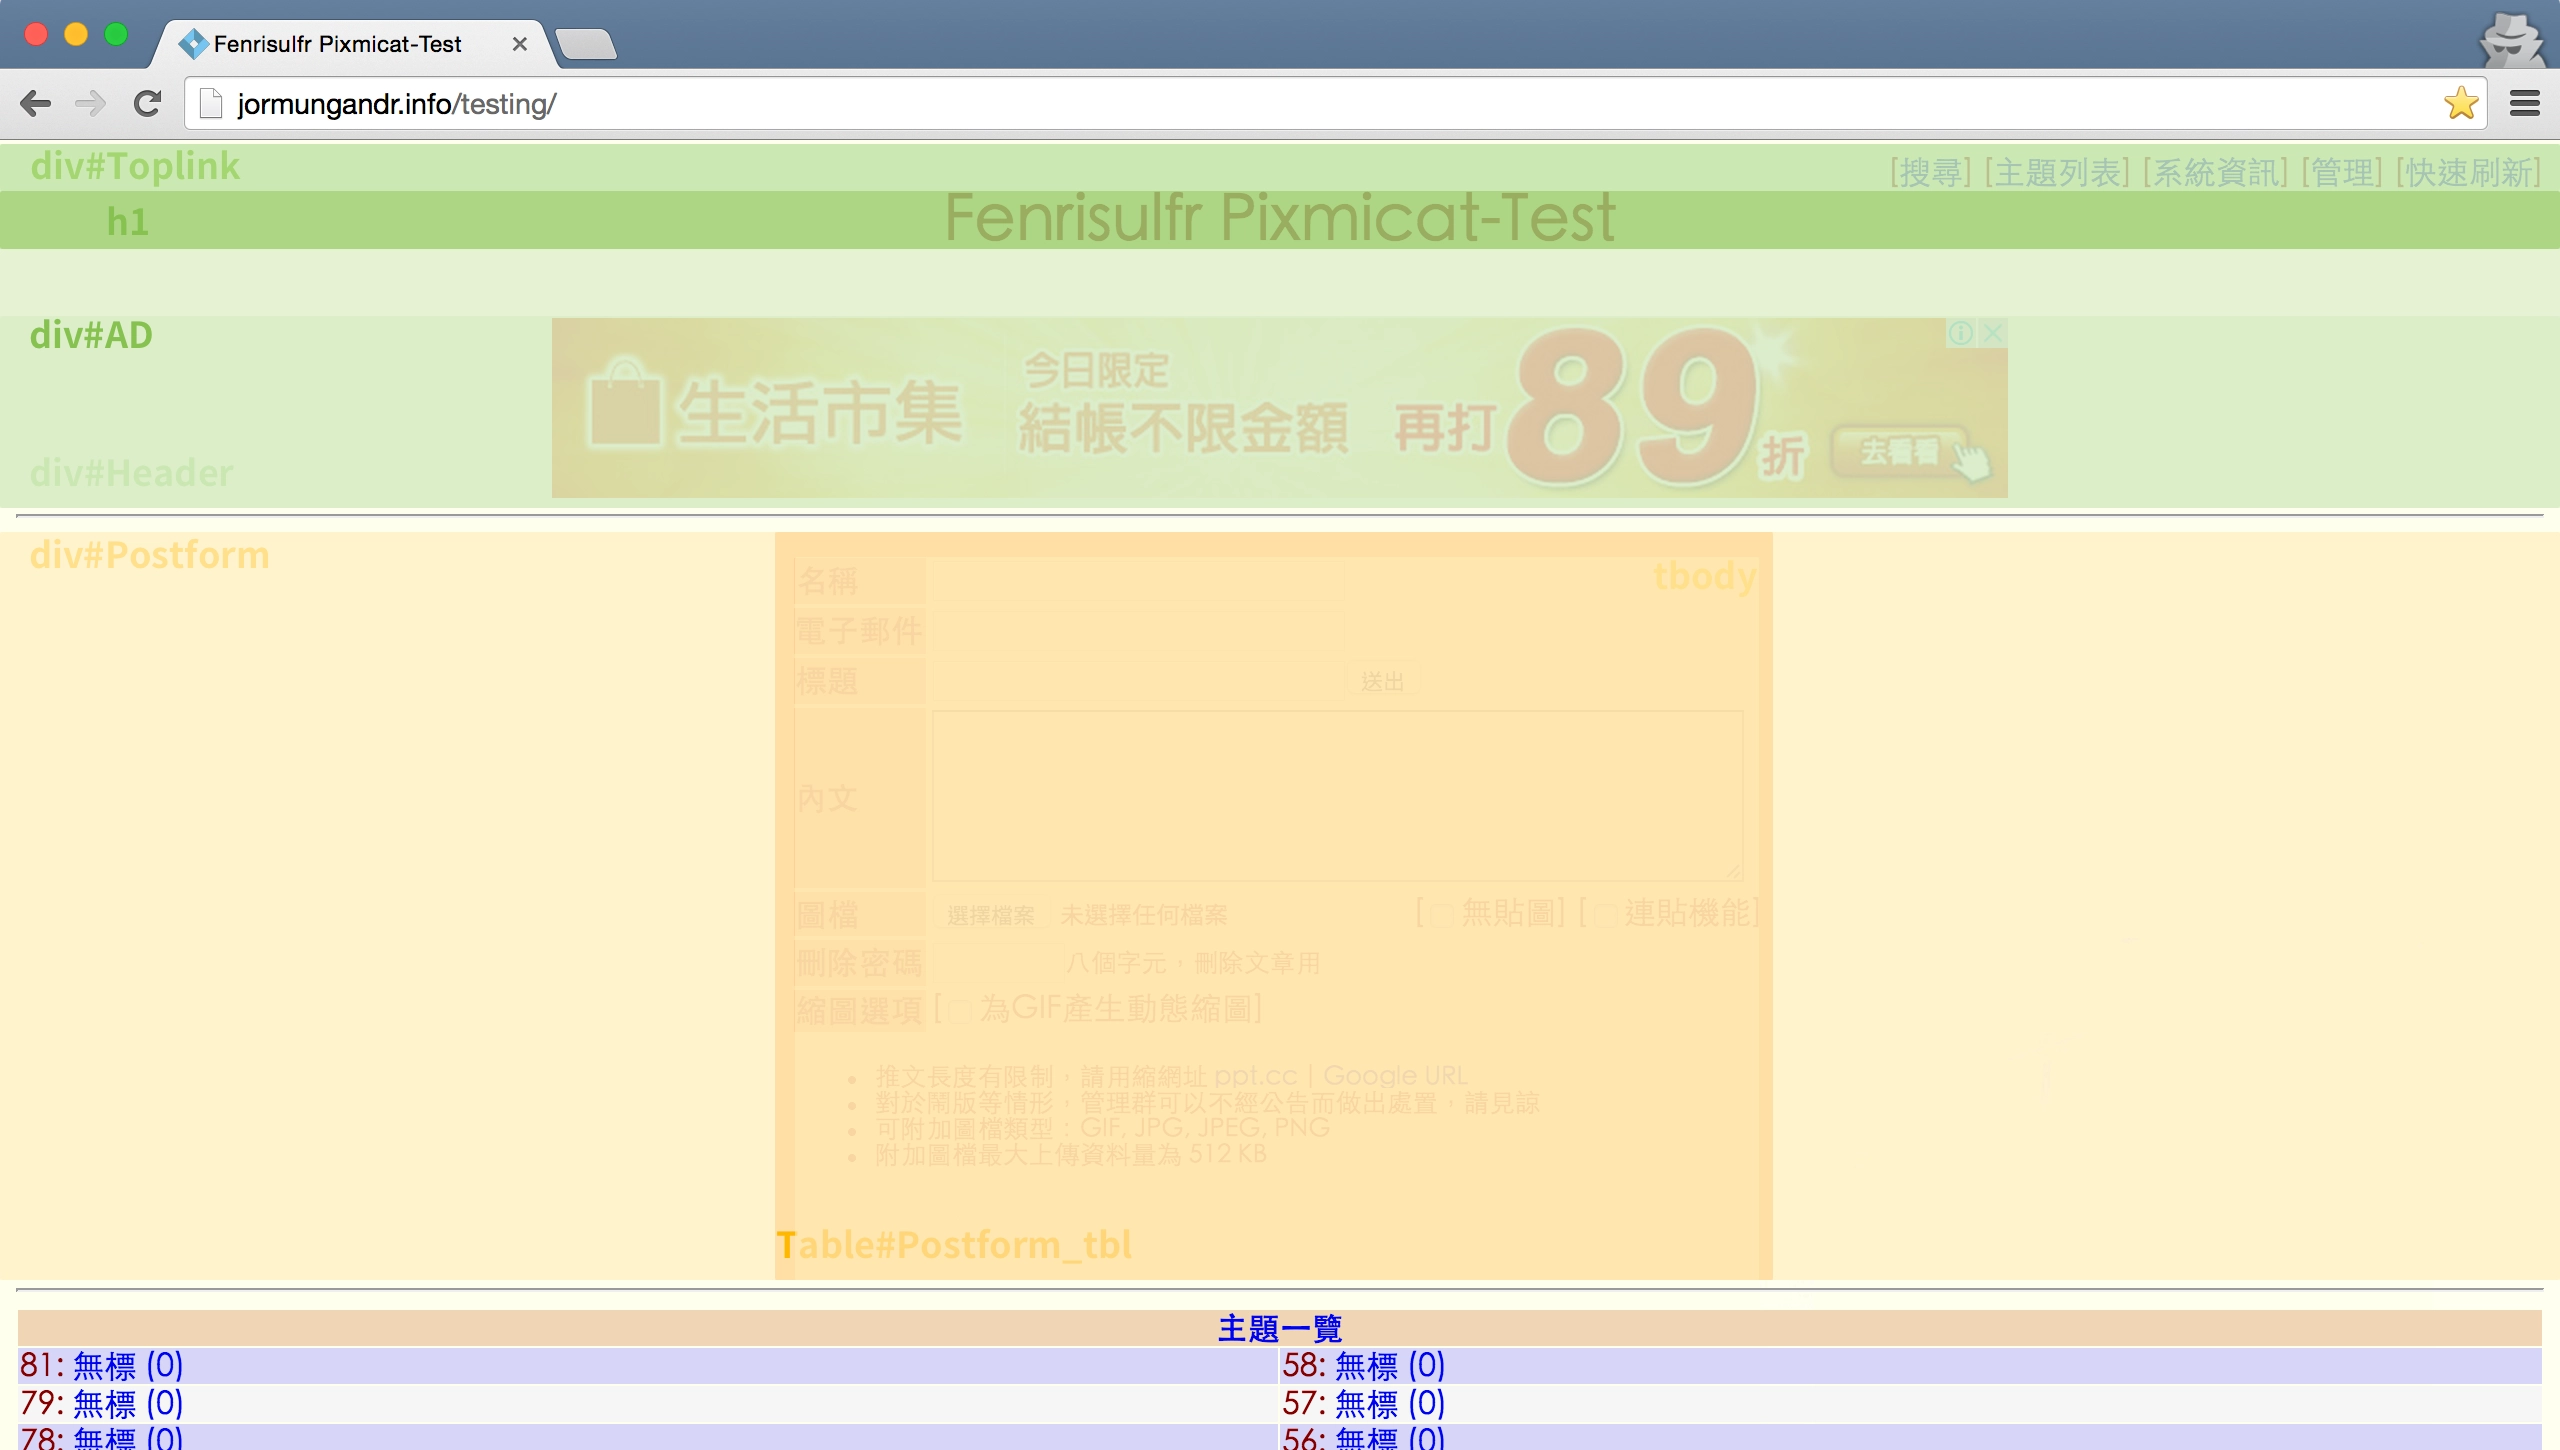Click the bookmark star icon
The height and width of the screenshot is (1450, 2560).
point(2461,104)
